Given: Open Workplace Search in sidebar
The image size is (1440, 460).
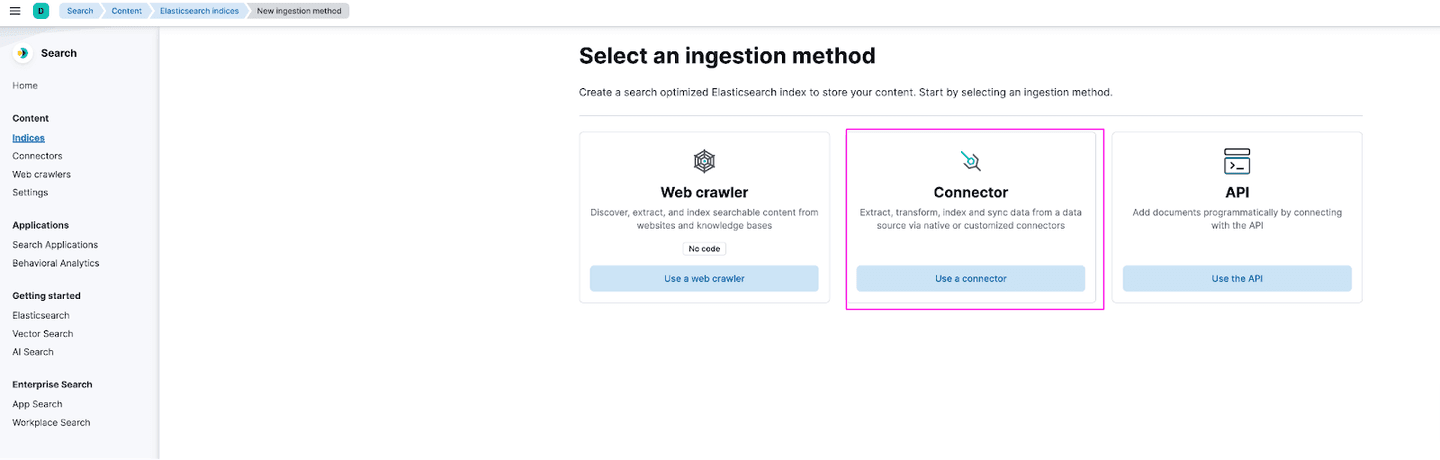Looking at the screenshot, I should pos(51,423).
